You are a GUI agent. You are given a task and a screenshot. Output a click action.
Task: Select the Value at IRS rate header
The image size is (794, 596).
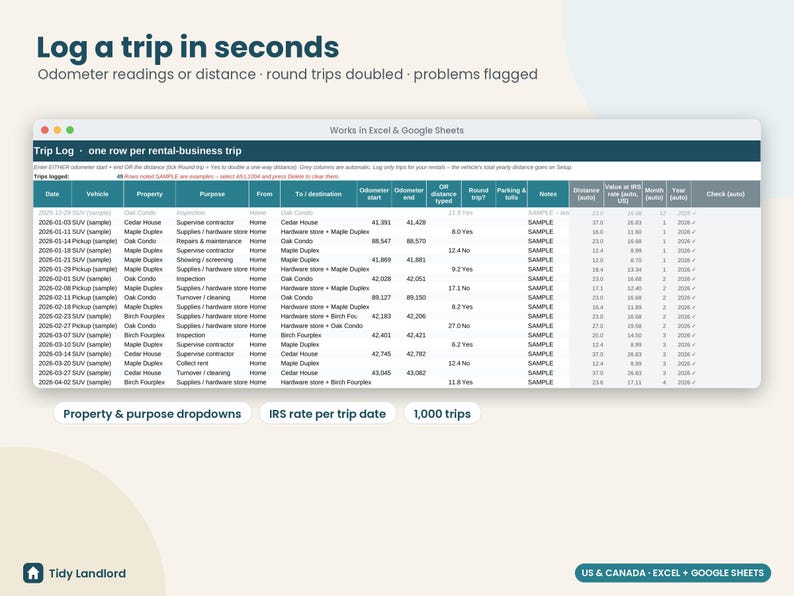click(x=622, y=194)
